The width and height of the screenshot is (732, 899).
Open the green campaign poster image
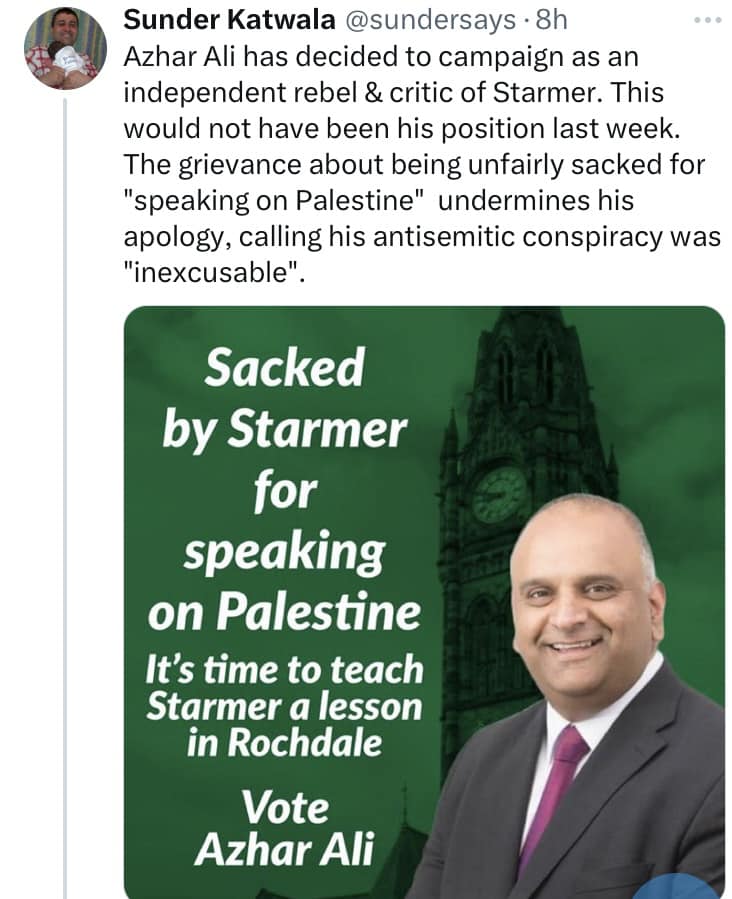[x=423, y=602]
